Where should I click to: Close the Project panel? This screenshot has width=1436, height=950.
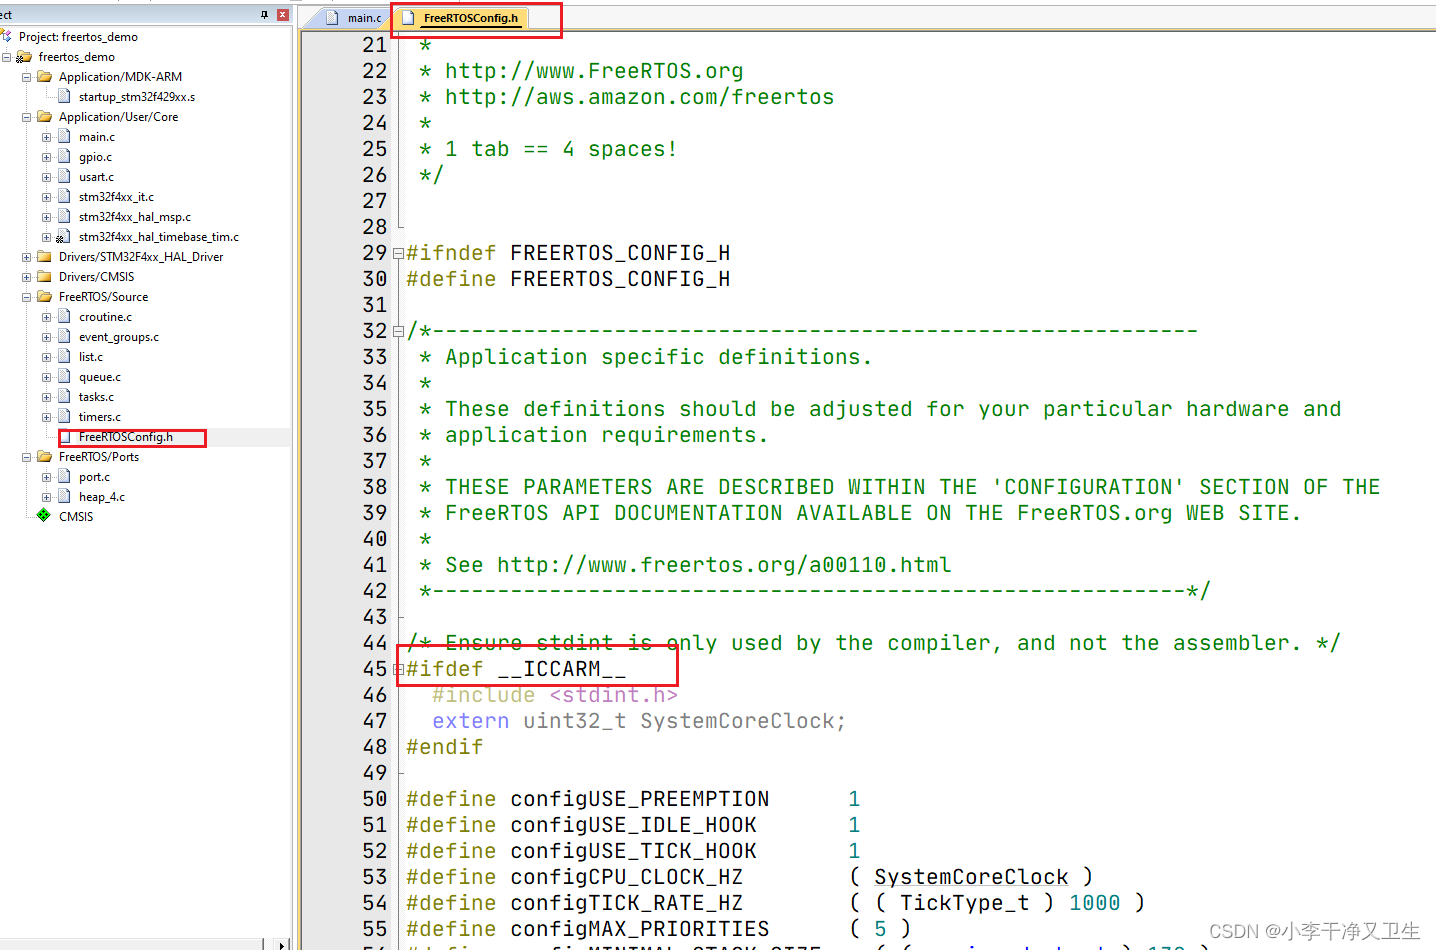[x=282, y=15]
